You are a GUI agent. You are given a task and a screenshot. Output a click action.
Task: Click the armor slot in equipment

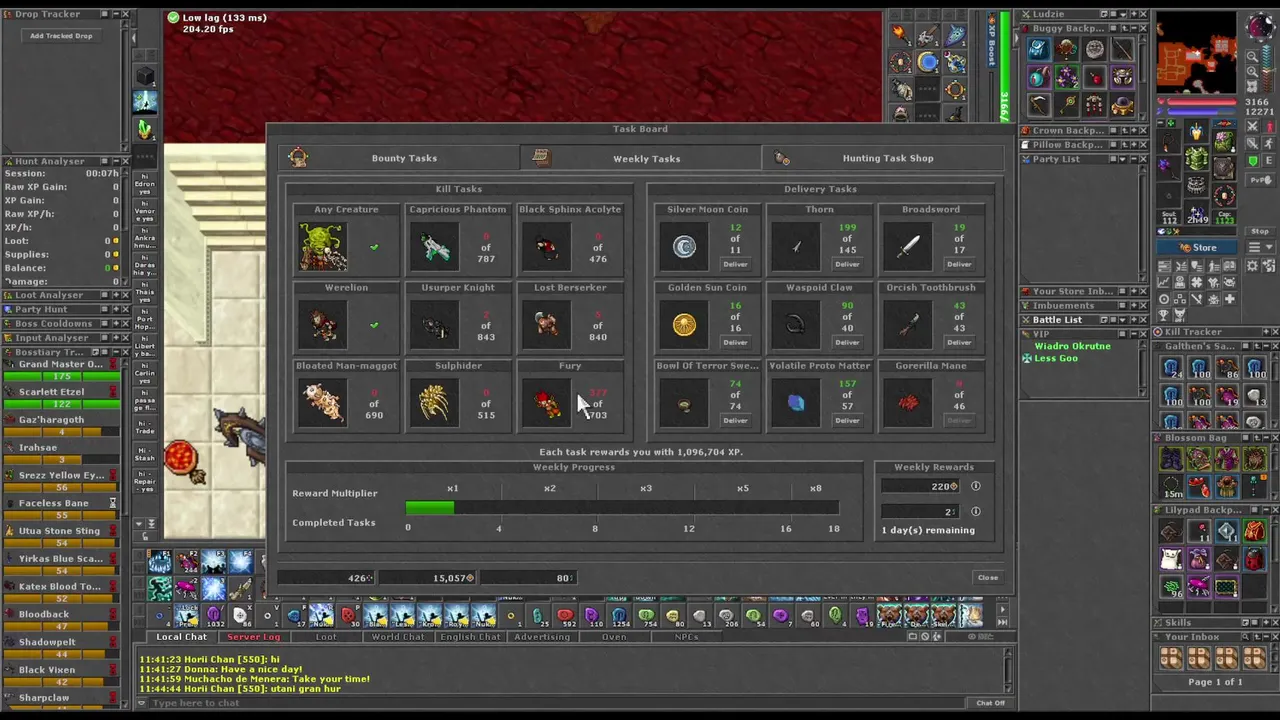click(x=1197, y=158)
